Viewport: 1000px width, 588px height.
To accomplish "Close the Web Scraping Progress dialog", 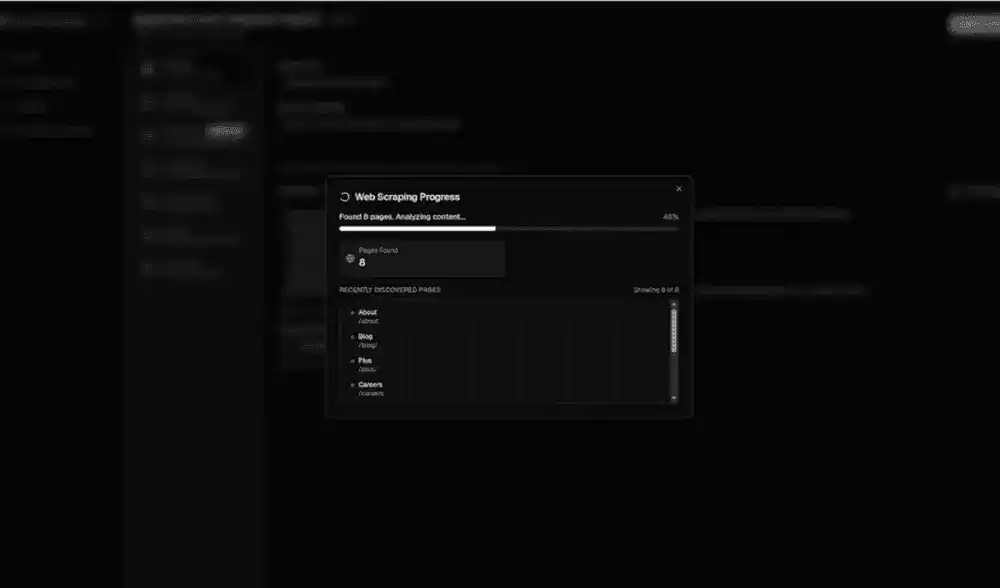I will (679, 188).
